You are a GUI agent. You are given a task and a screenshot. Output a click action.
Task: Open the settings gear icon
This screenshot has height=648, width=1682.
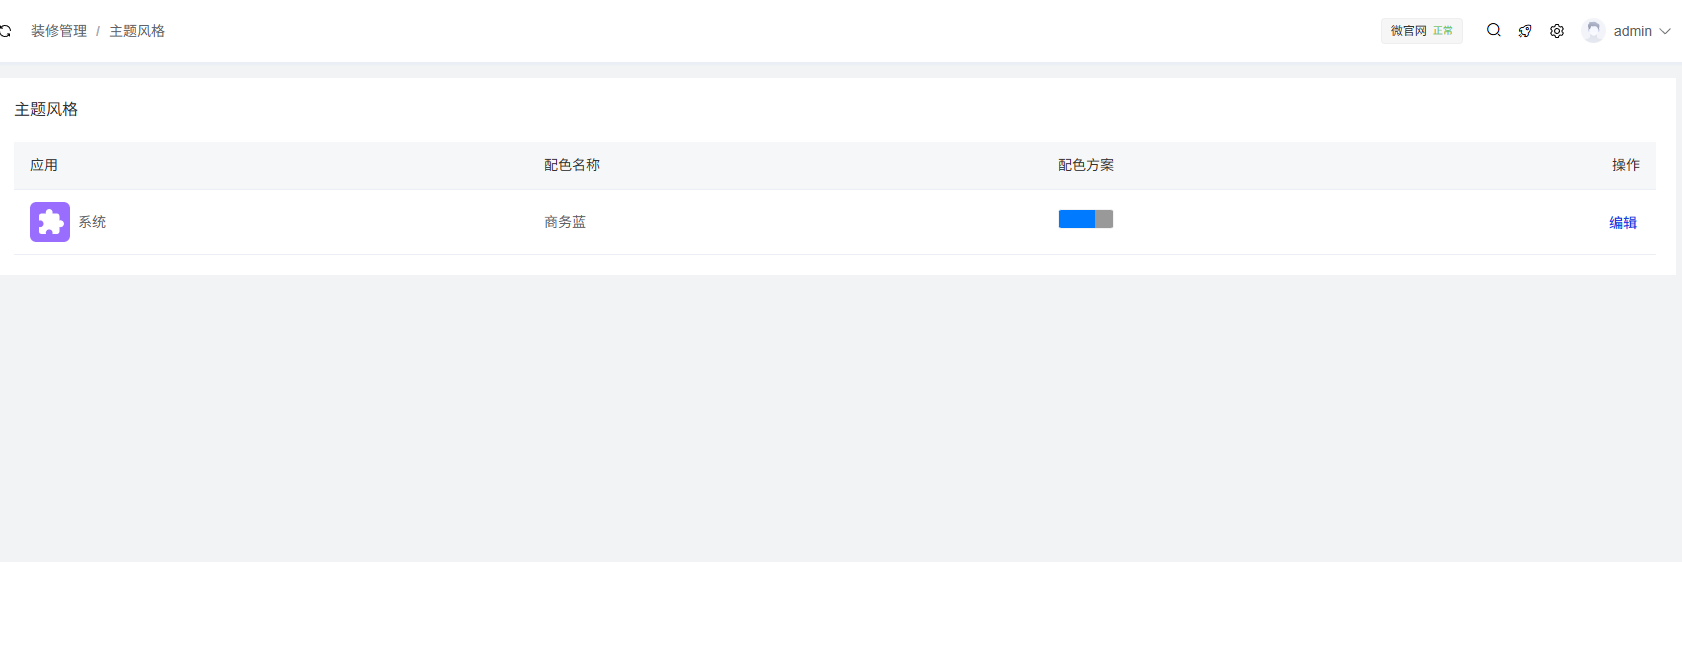1557,31
